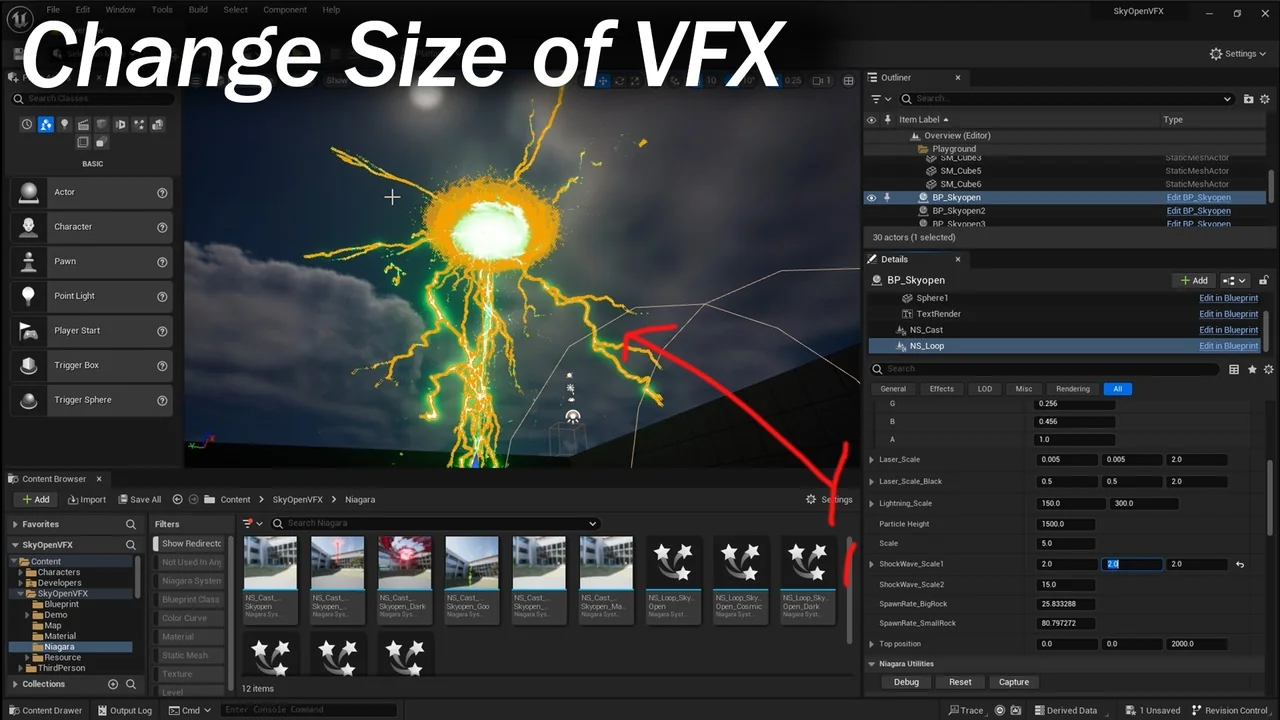The image size is (1280, 720).
Task: Toggle Show Redirectors filter
Action: coord(192,544)
